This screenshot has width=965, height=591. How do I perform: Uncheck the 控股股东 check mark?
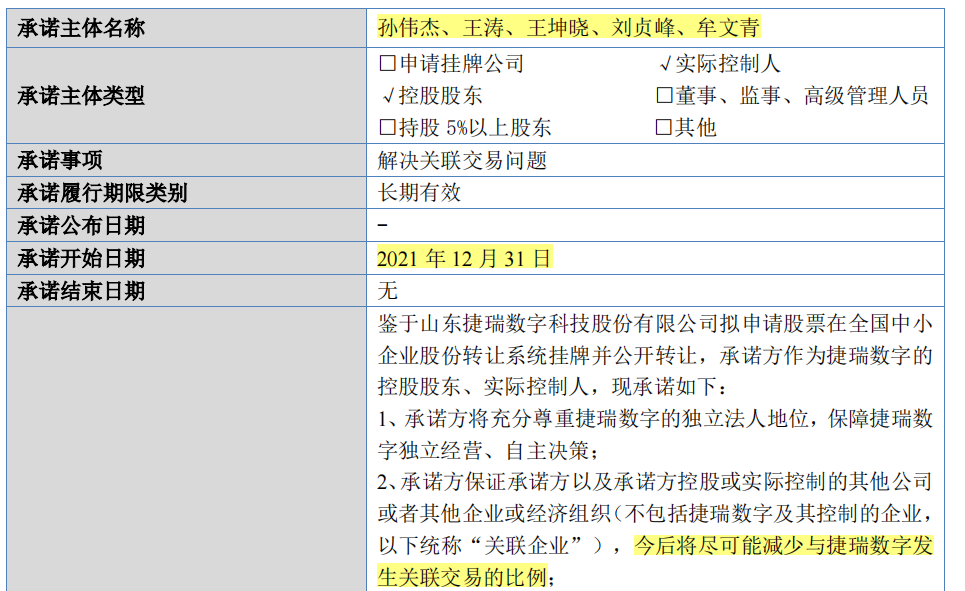388,96
